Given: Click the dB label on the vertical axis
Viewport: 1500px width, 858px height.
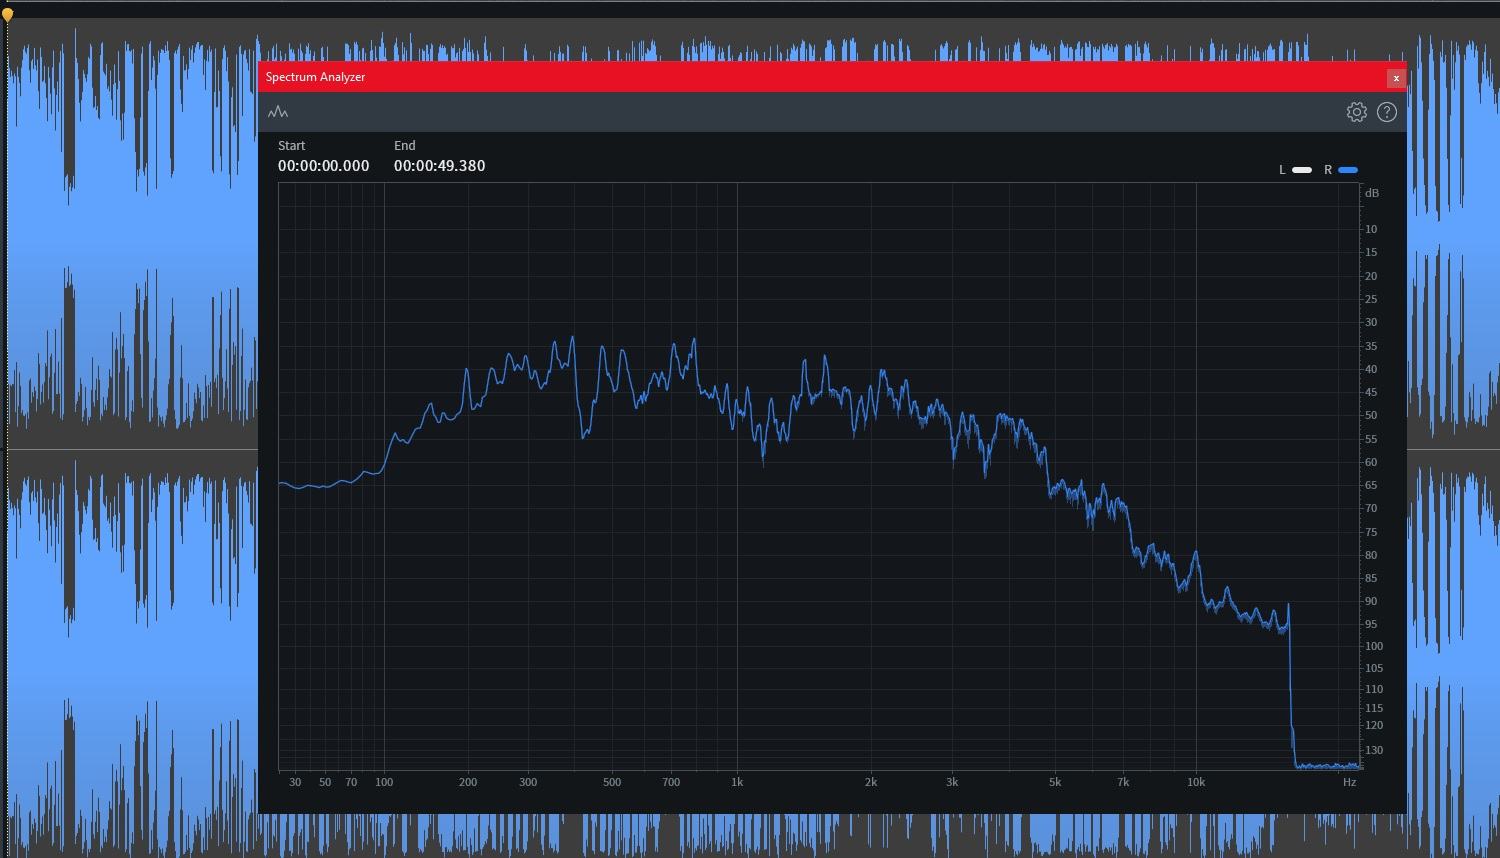Looking at the screenshot, I should pyautogui.click(x=1372, y=193).
